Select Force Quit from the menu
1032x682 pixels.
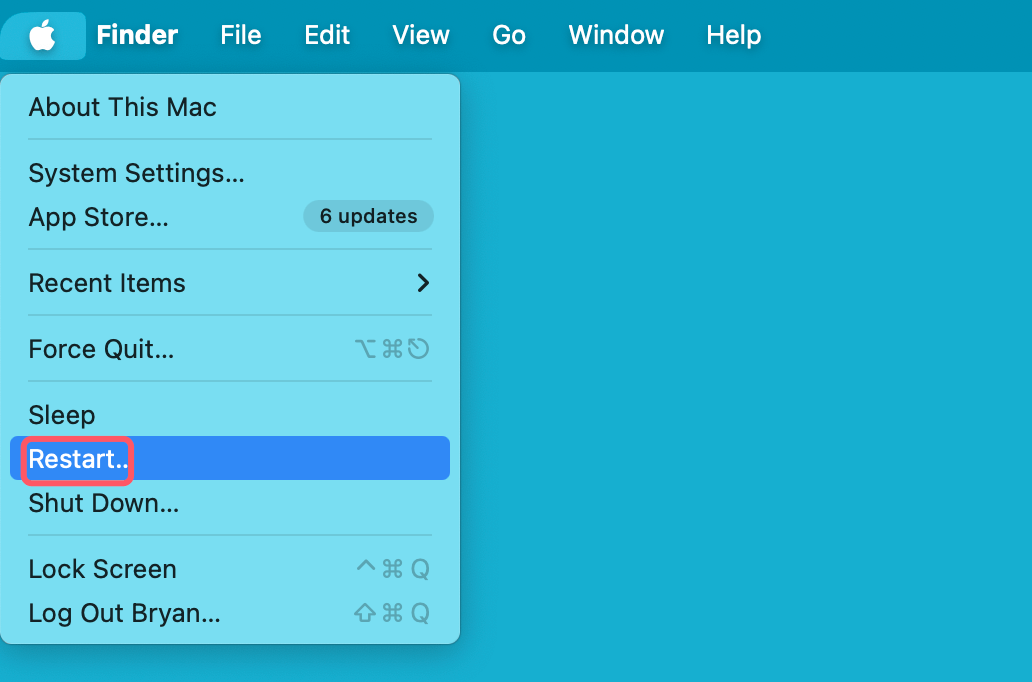coord(101,349)
